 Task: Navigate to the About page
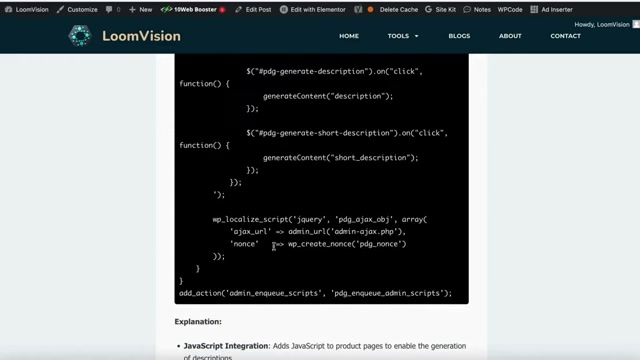[x=510, y=36]
